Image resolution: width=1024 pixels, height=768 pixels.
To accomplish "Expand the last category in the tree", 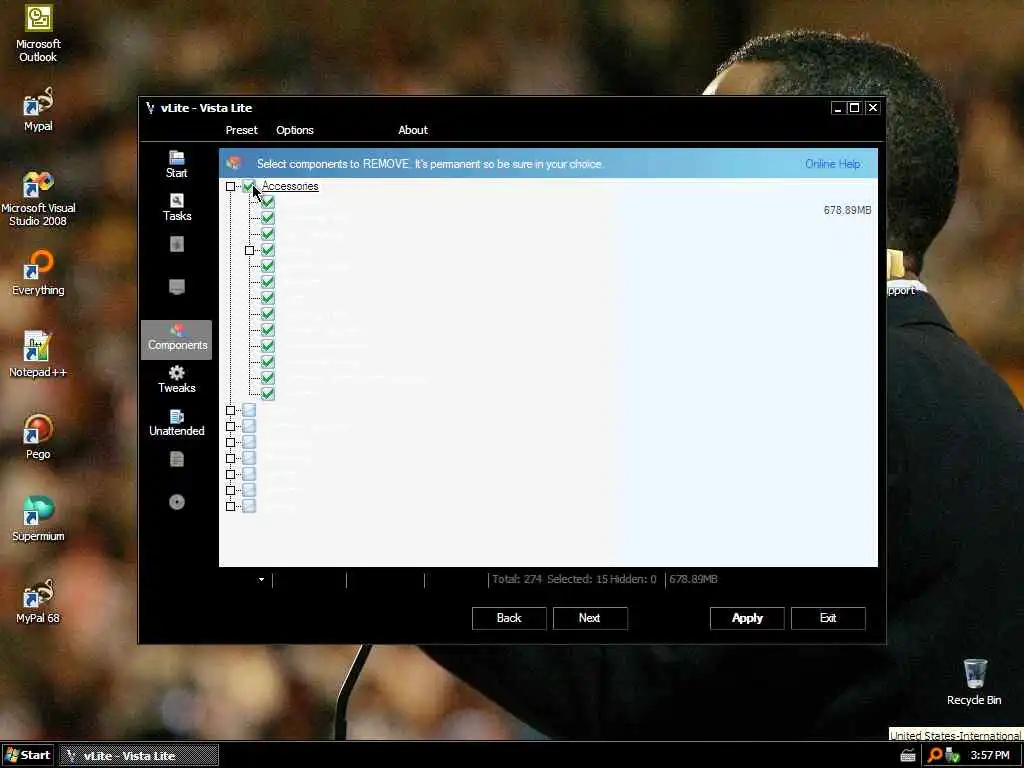I will (231, 507).
